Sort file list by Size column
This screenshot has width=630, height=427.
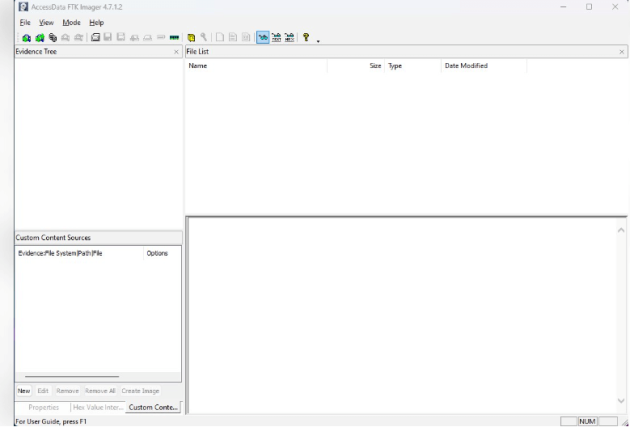(x=356, y=66)
